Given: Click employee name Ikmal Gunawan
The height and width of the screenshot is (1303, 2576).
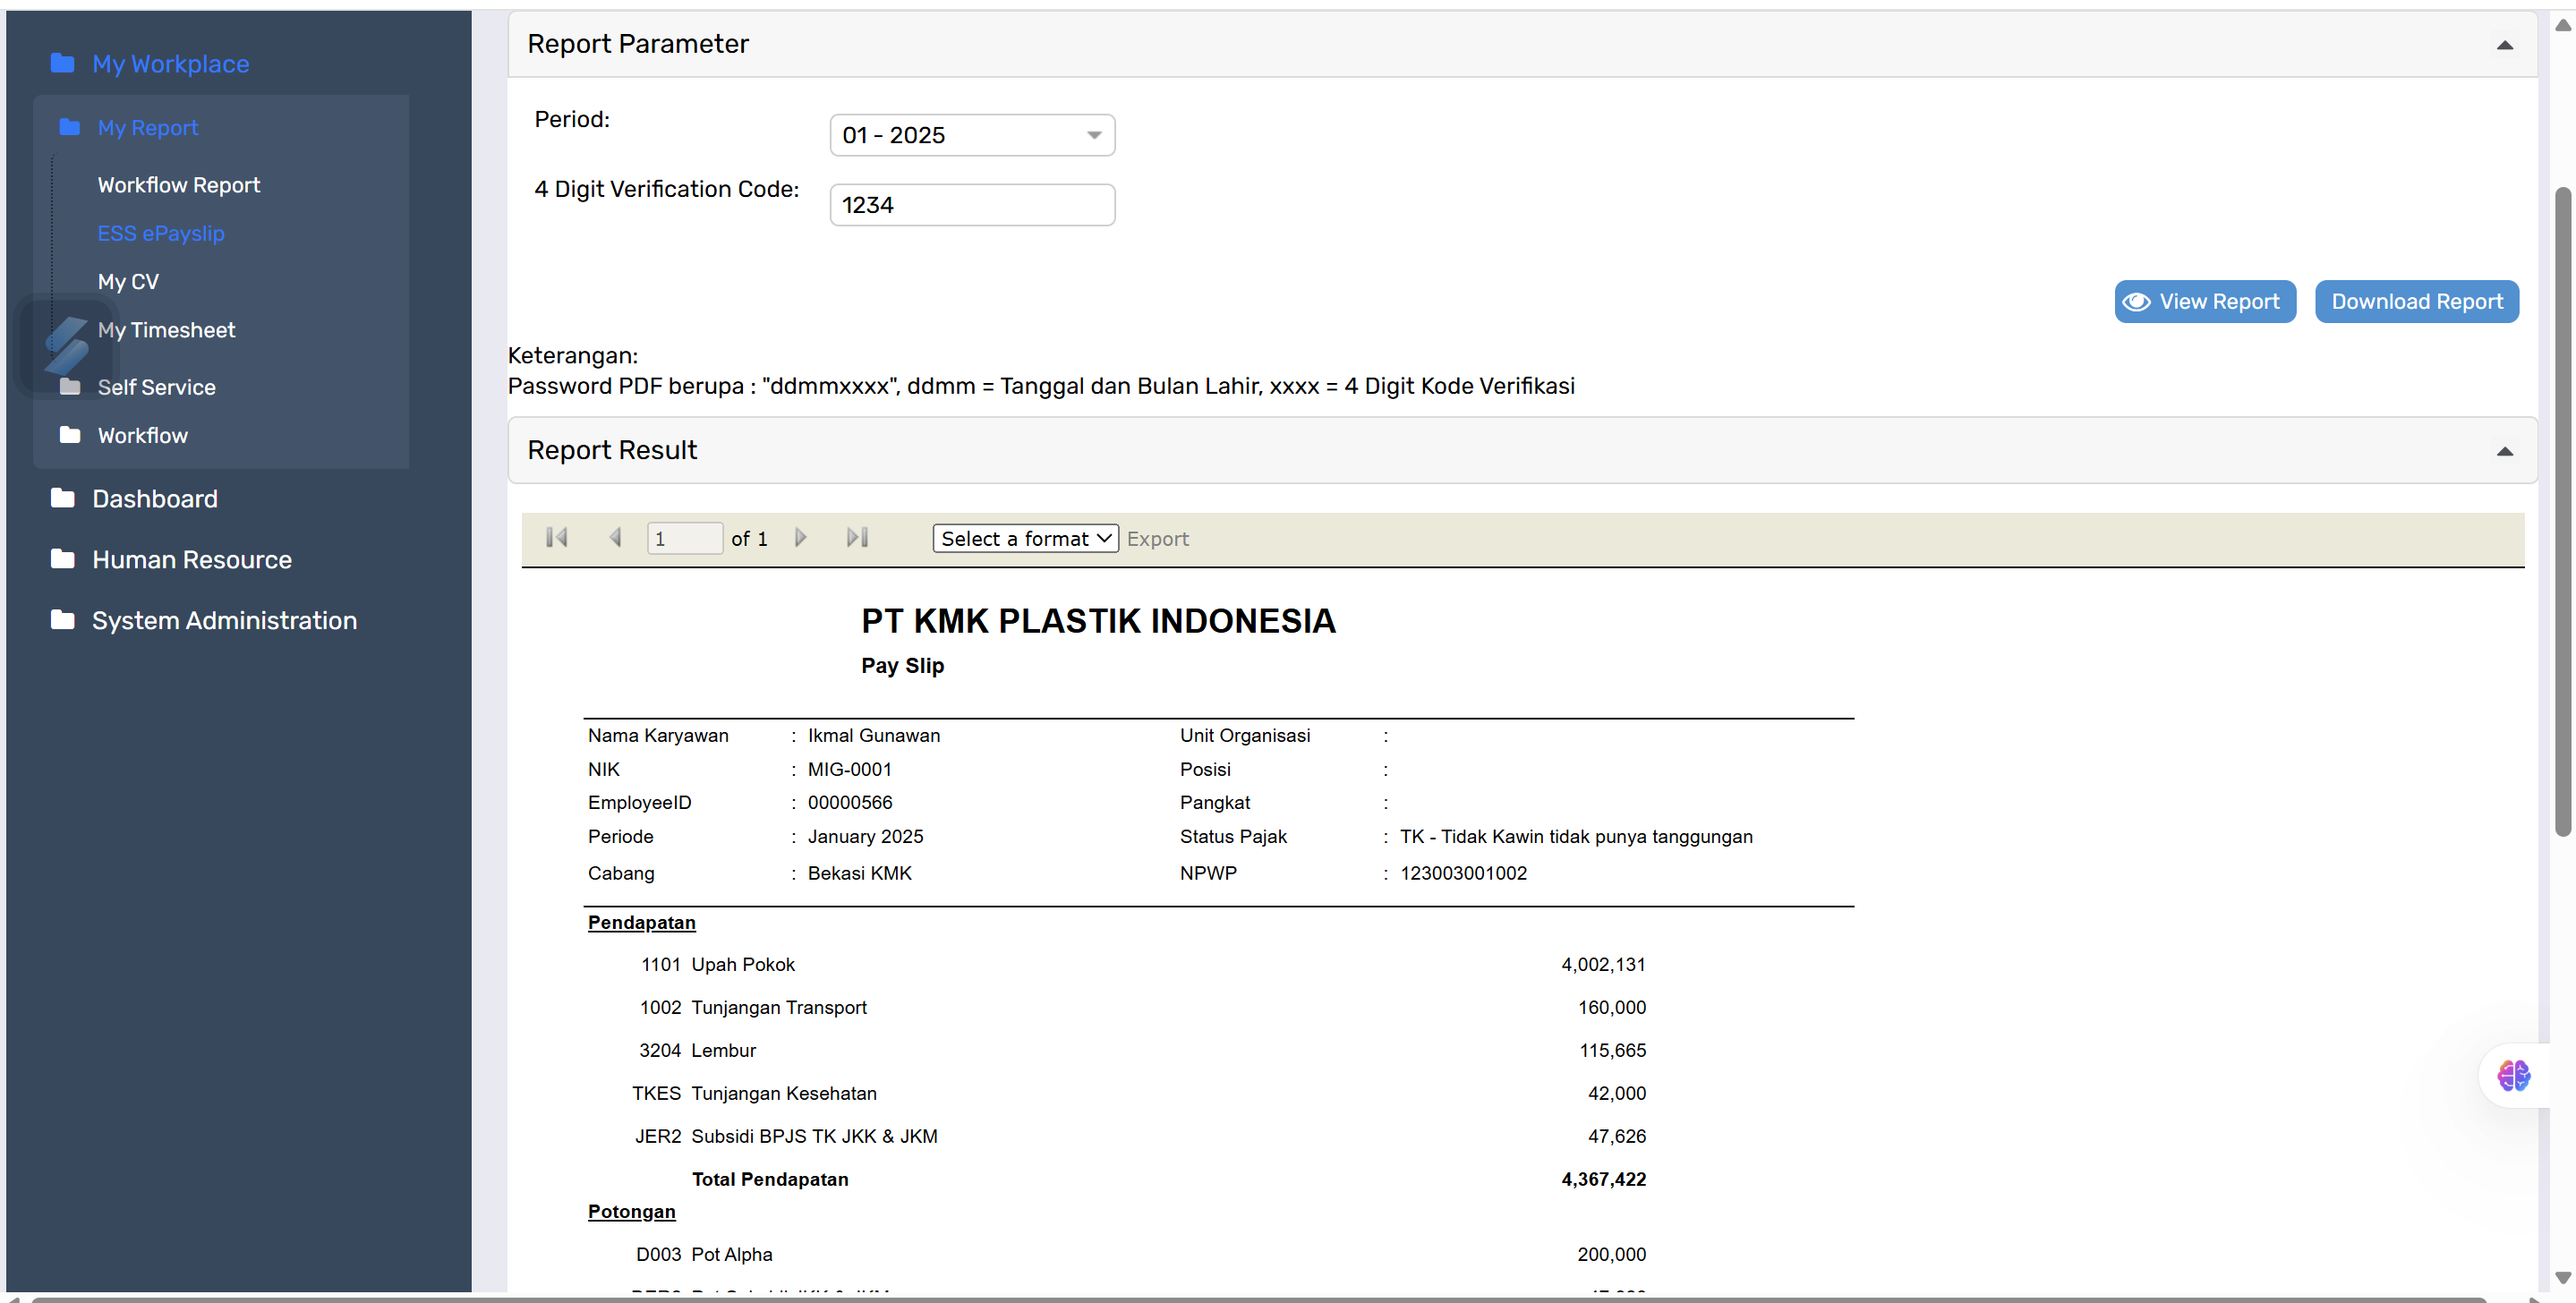Looking at the screenshot, I should click(x=873, y=735).
